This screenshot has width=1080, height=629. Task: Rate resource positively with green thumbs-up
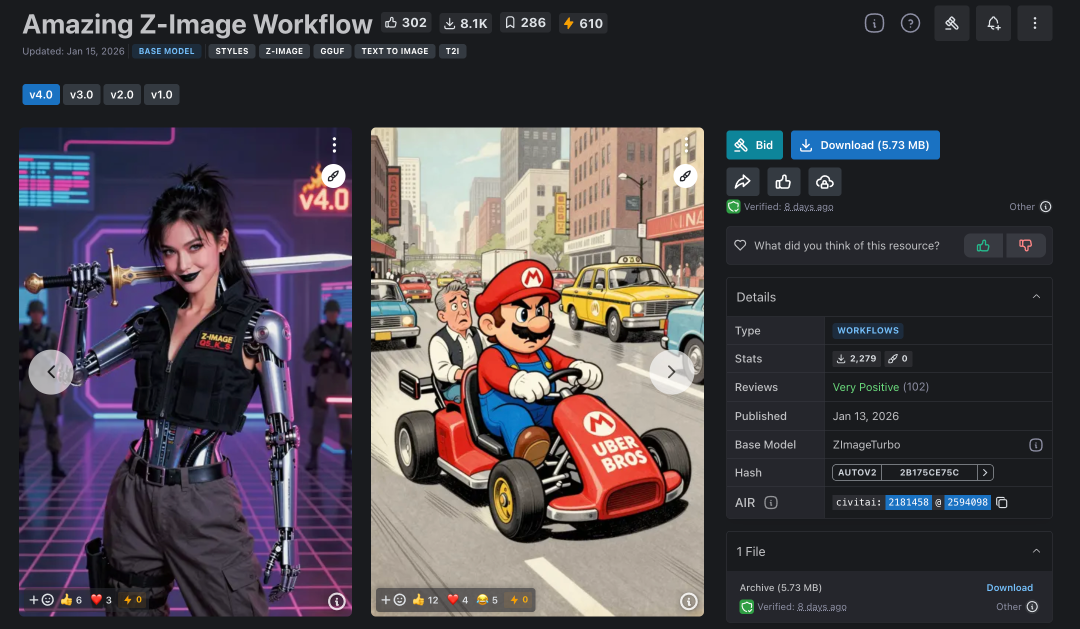coord(983,245)
